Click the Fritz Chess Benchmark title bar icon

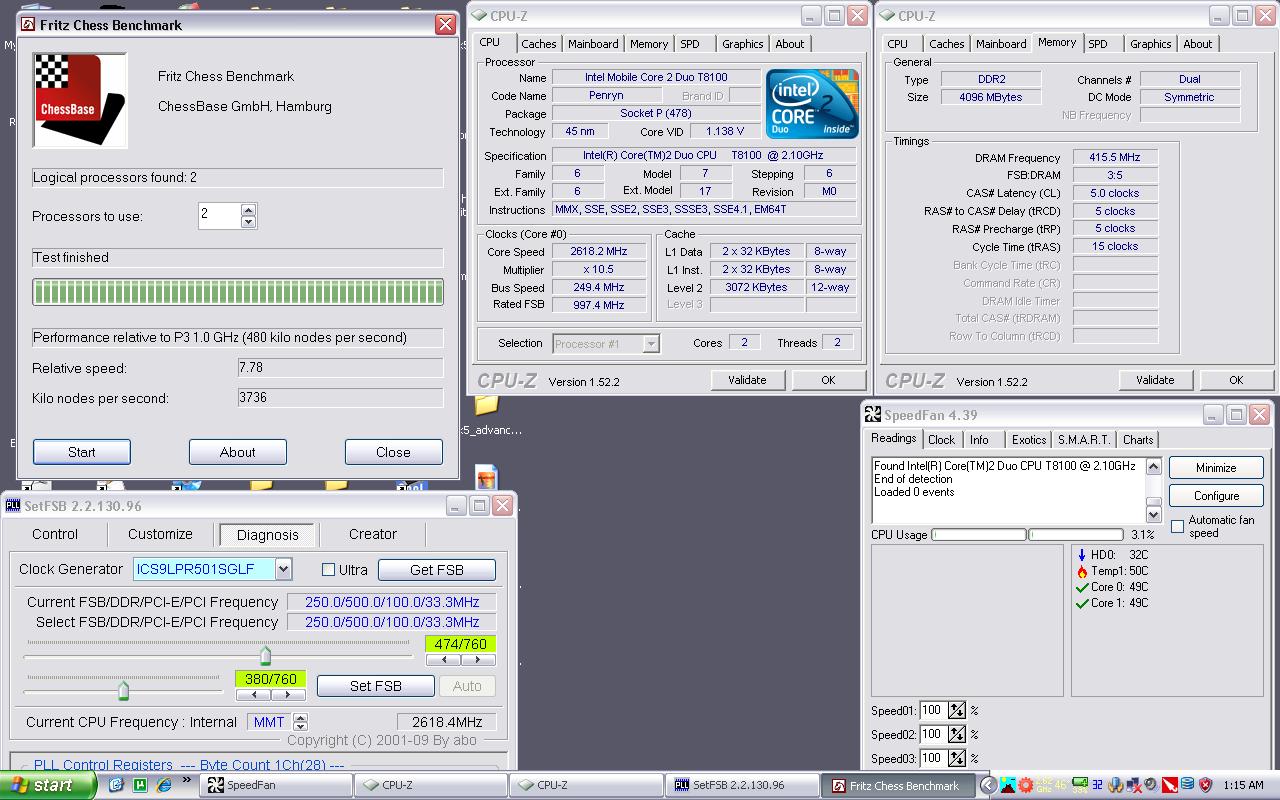(x=27, y=24)
